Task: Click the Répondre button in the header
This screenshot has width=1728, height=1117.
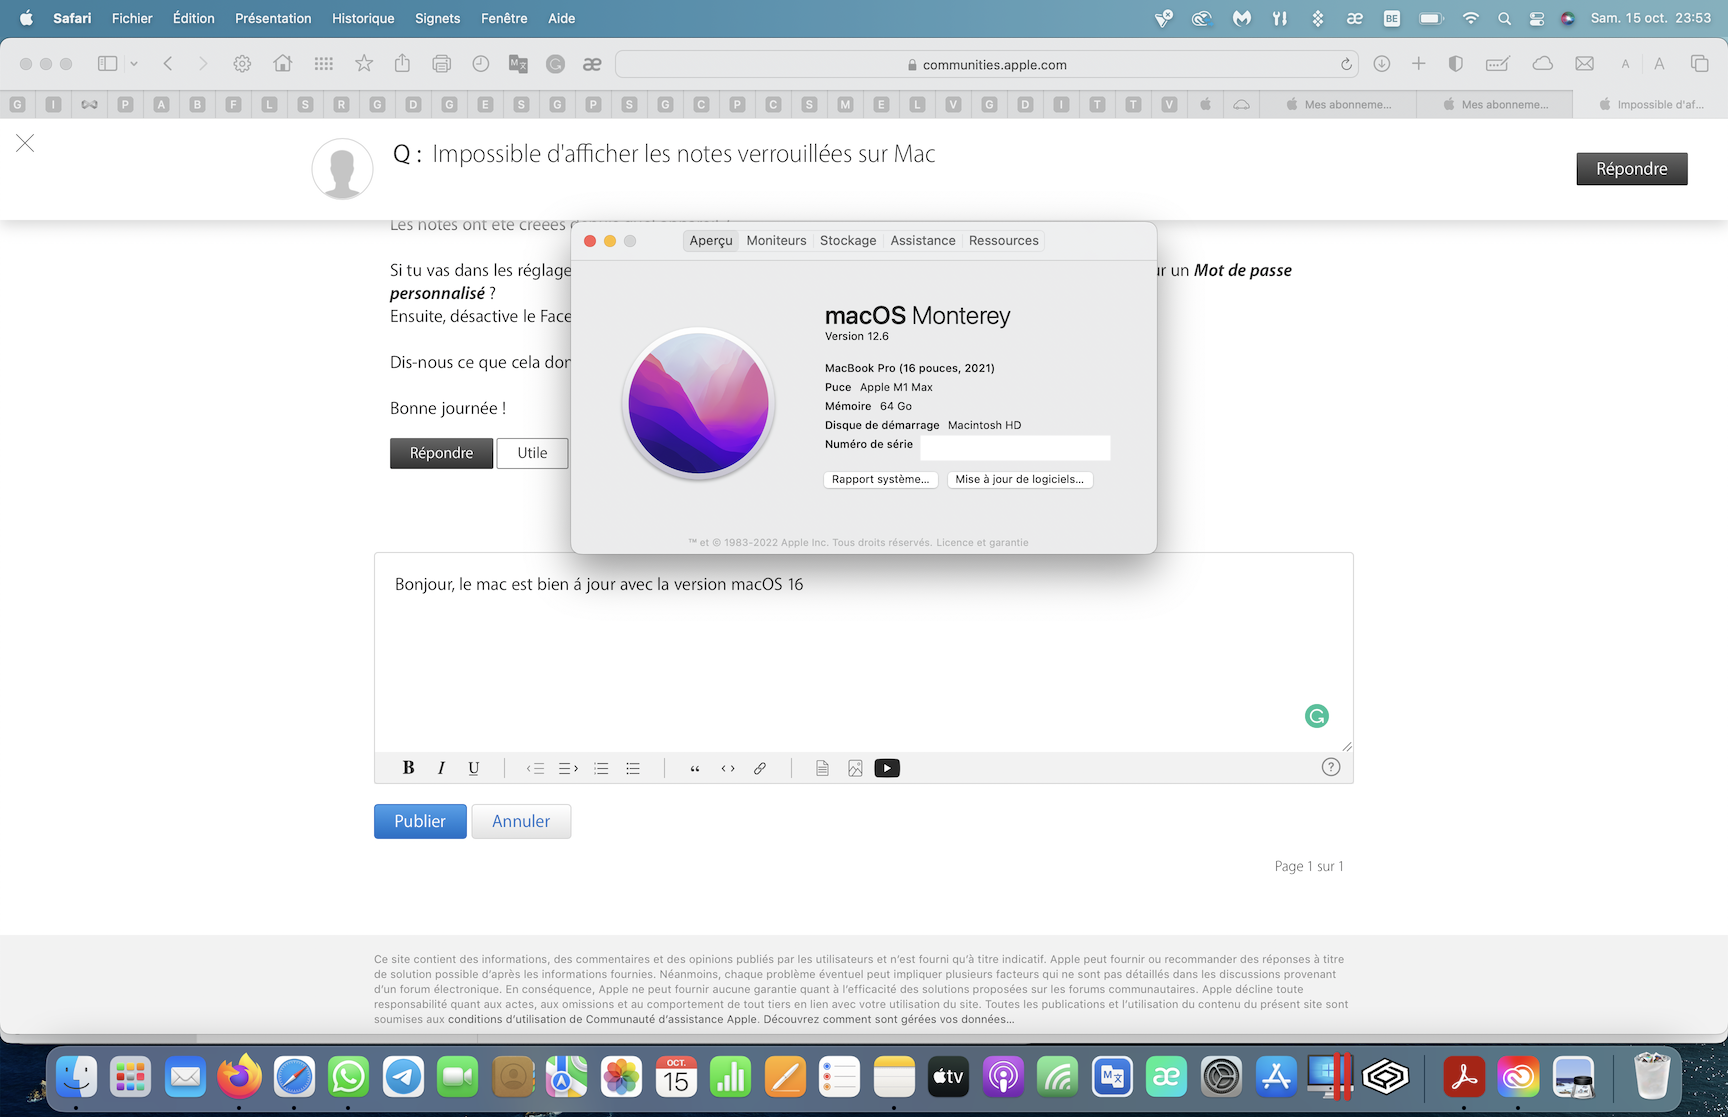Action: tap(1632, 169)
